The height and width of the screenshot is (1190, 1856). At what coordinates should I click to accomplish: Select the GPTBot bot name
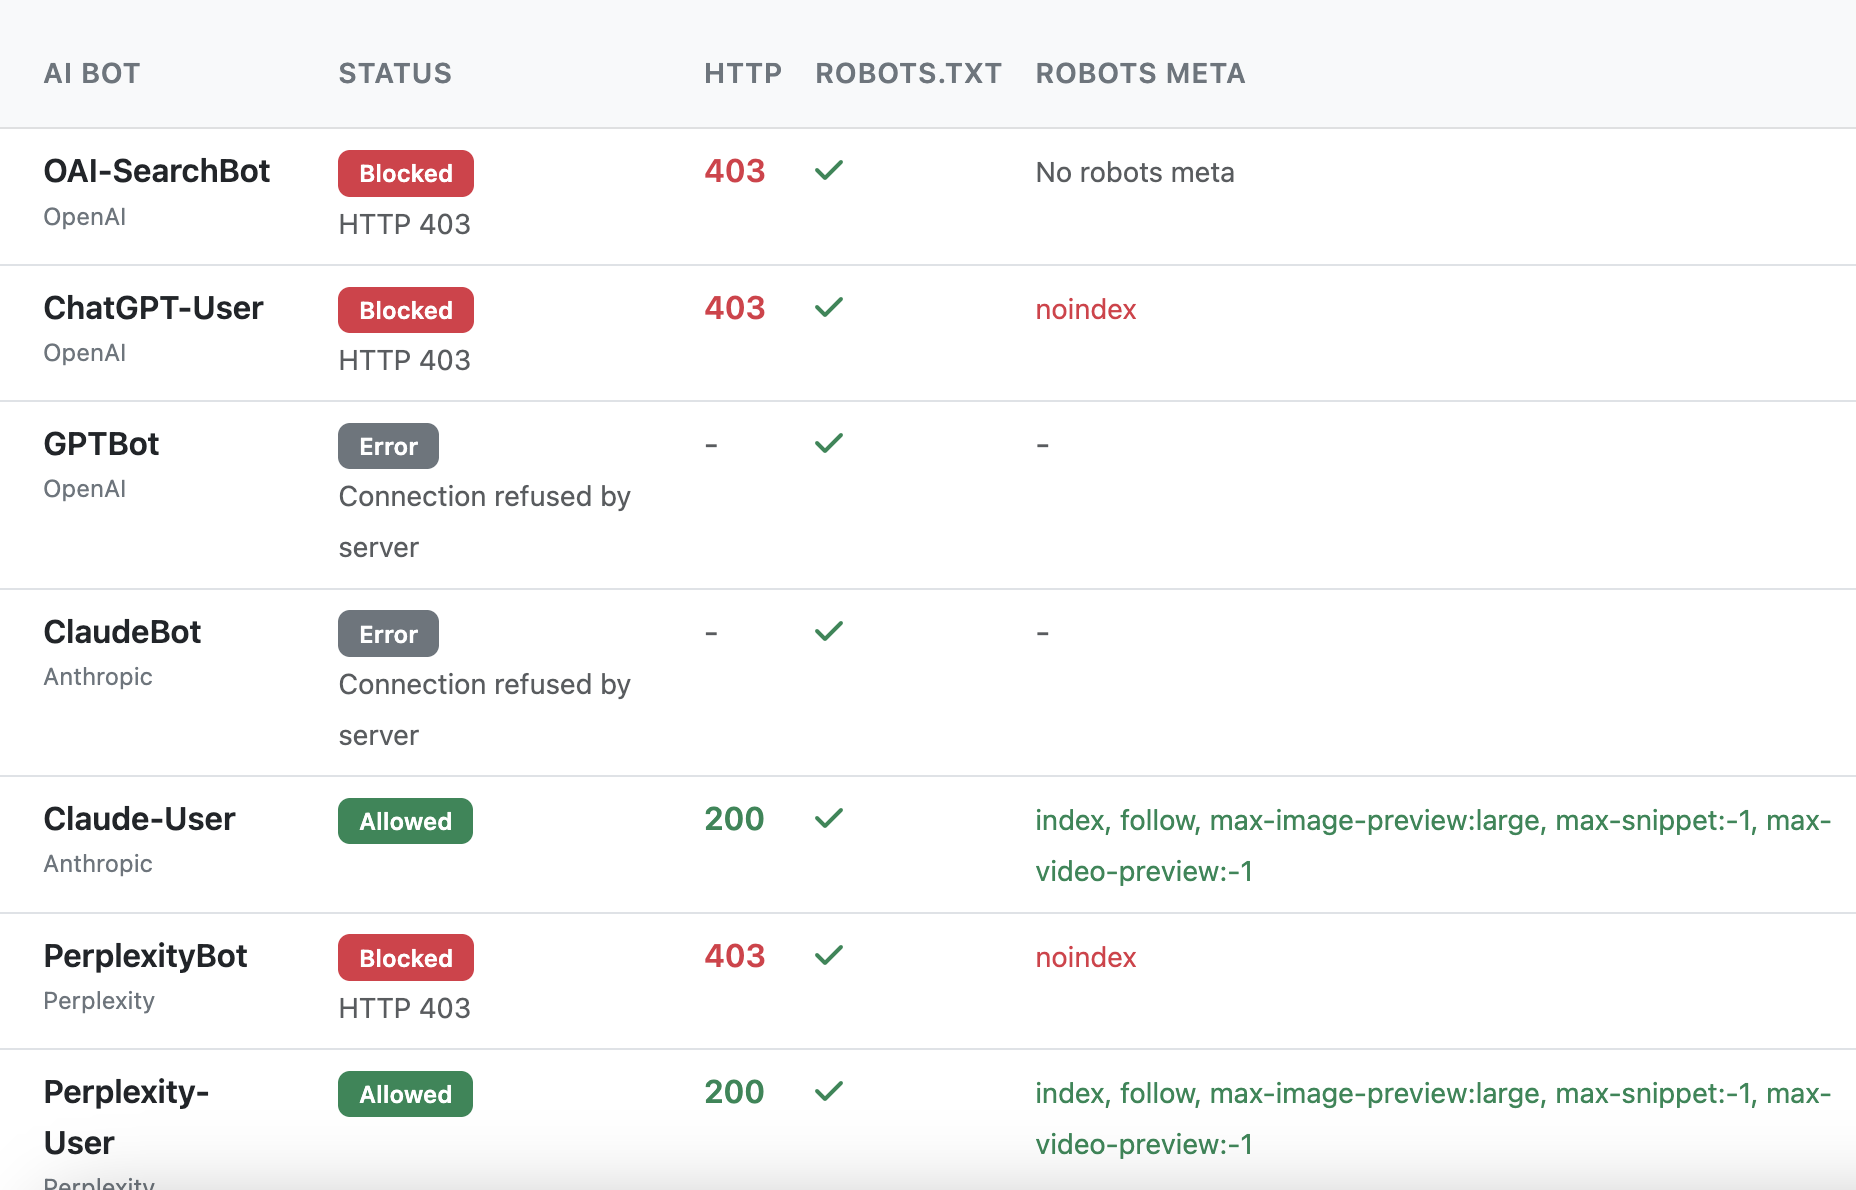(101, 444)
